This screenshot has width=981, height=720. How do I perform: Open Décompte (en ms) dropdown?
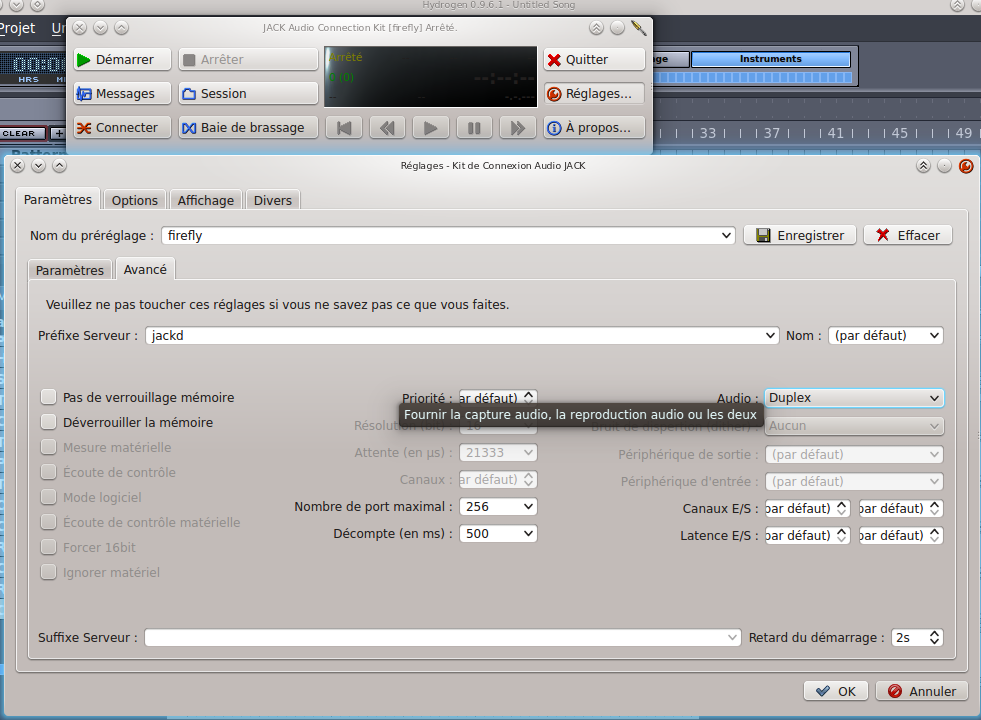click(498, 534)
